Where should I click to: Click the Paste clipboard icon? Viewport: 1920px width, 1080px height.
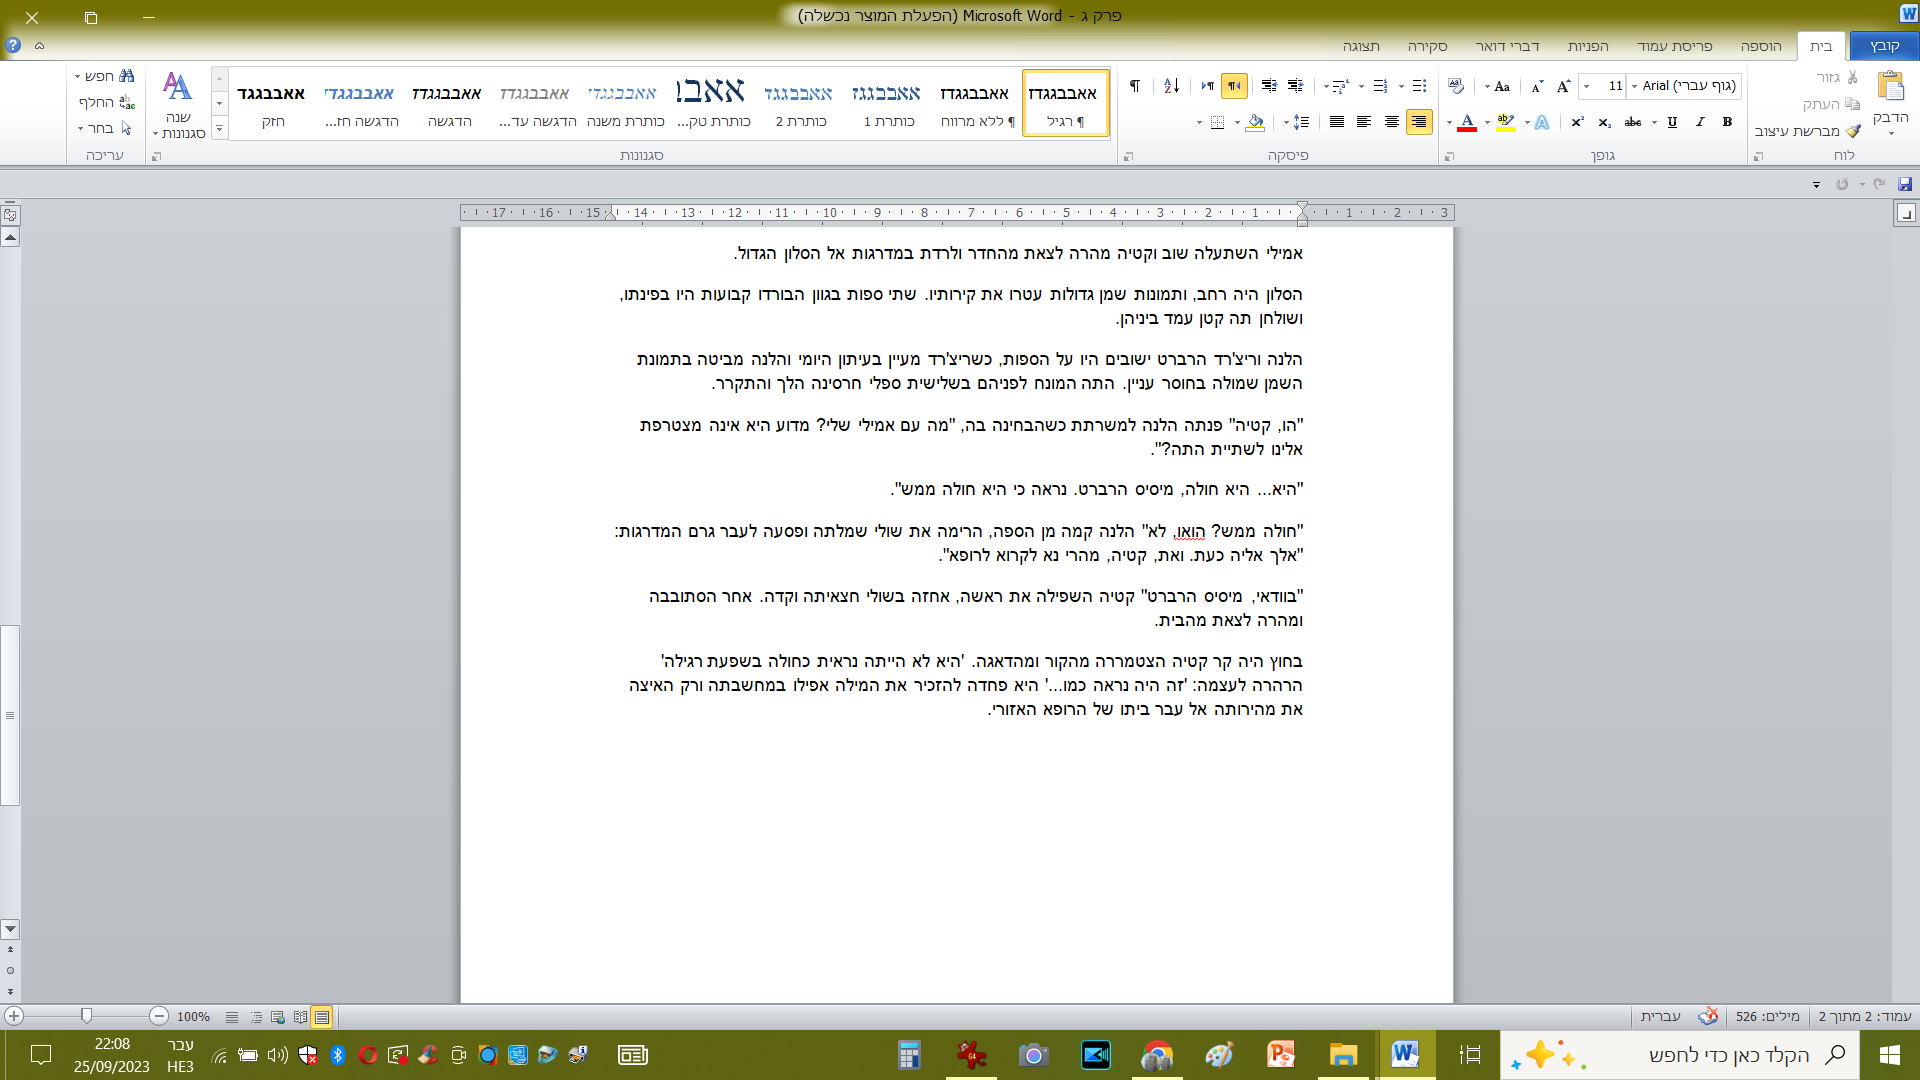point(1890,86)
